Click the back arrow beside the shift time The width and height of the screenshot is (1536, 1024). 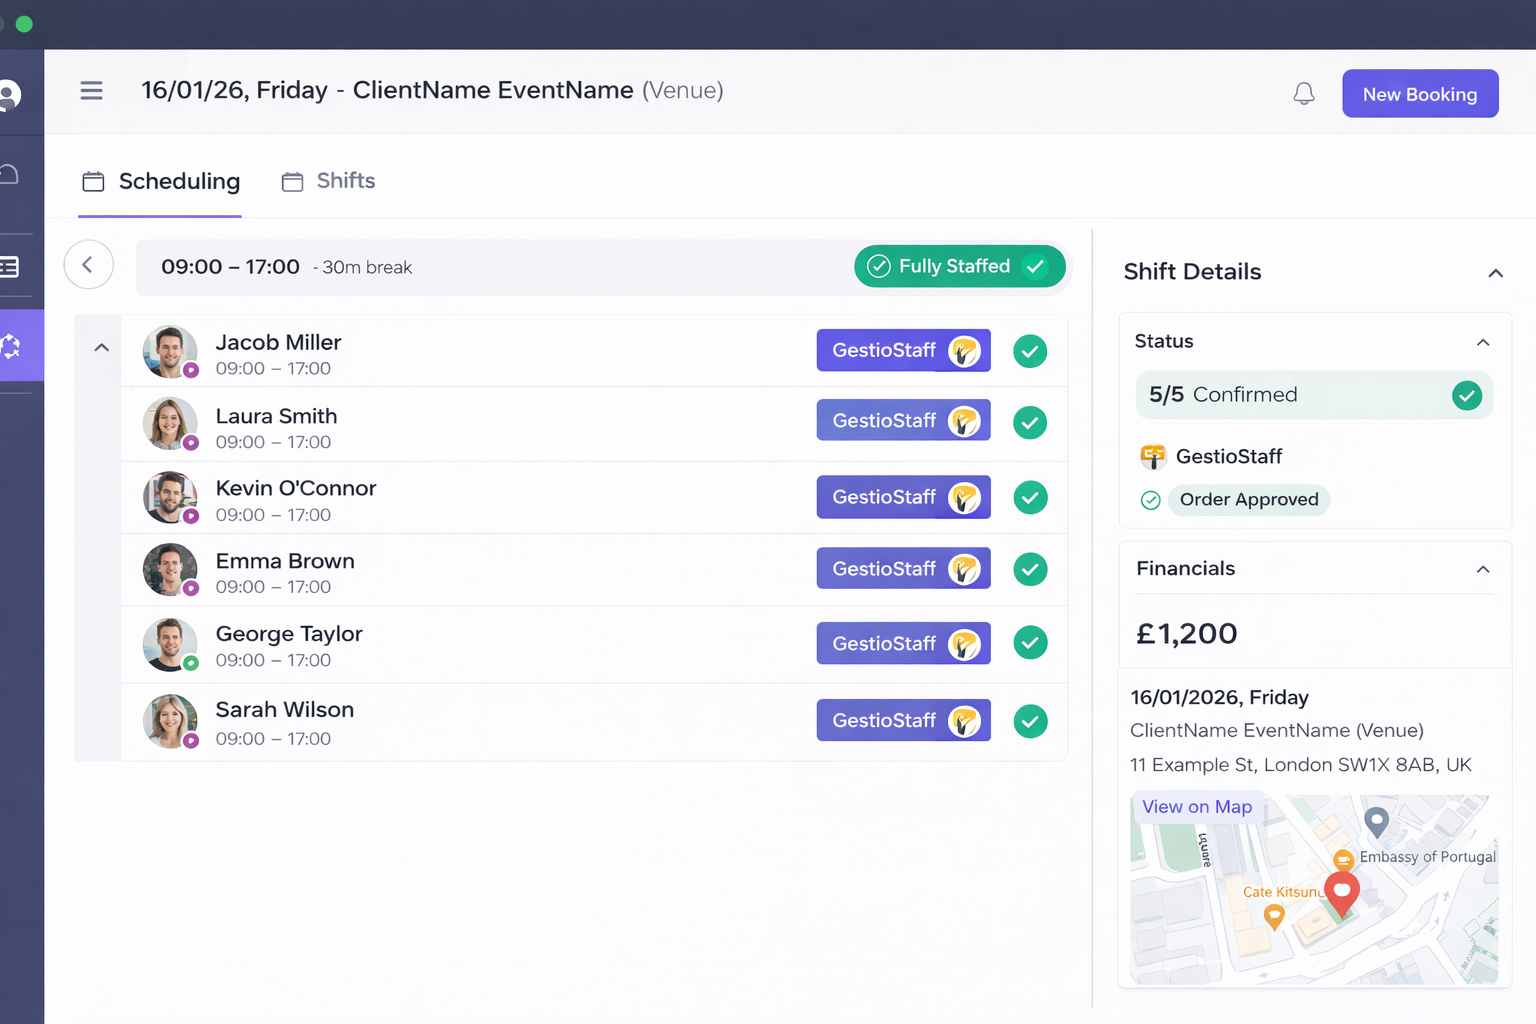[x=88, y=264]
